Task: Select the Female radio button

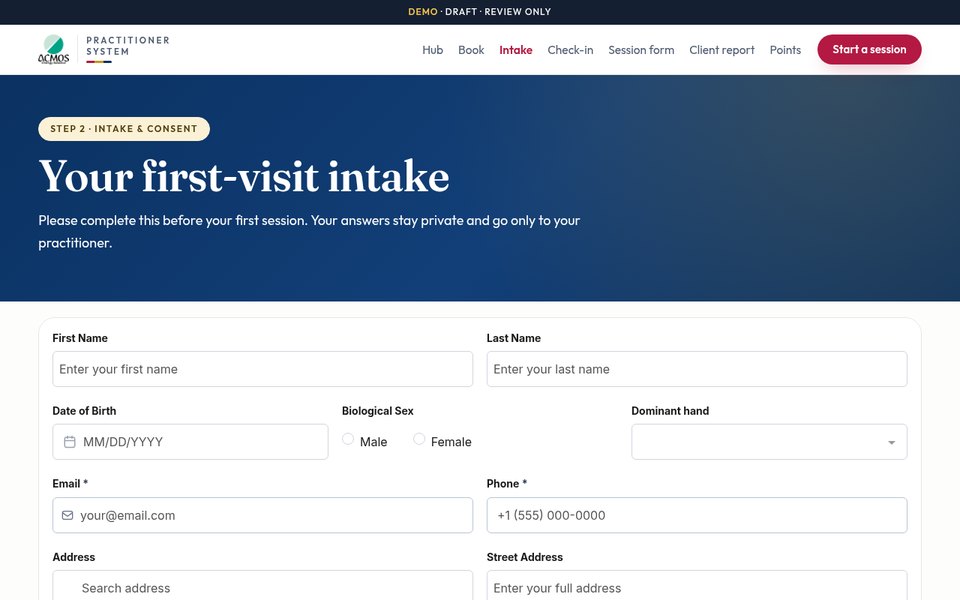Action: tap(419, 439)
